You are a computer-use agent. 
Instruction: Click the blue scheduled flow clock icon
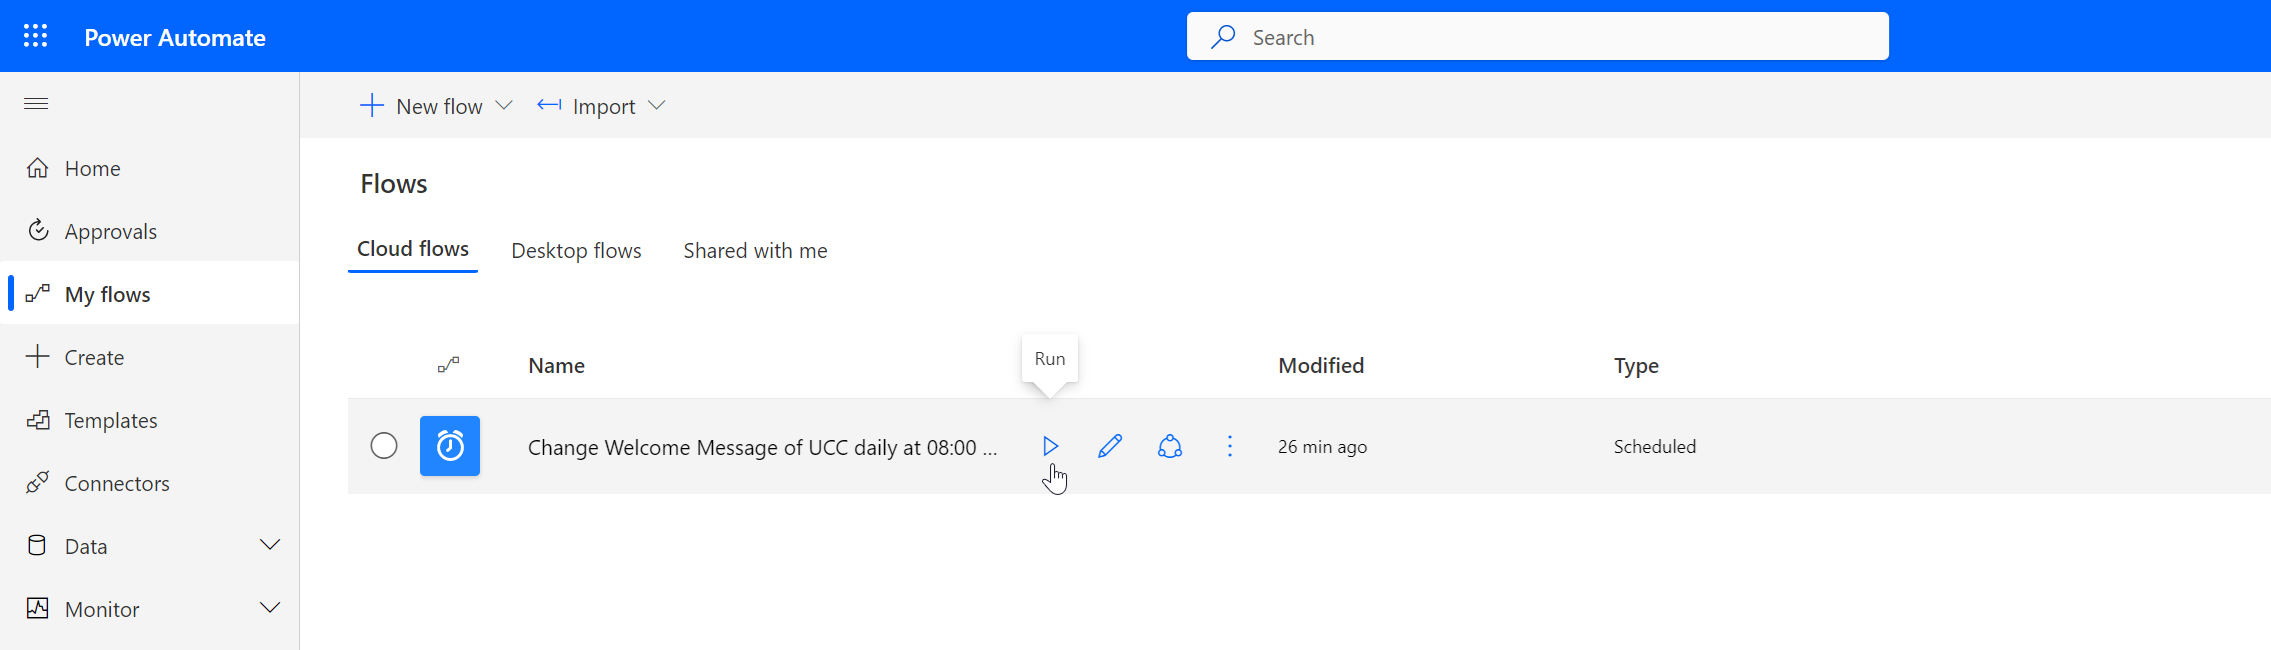coord(450,446)
